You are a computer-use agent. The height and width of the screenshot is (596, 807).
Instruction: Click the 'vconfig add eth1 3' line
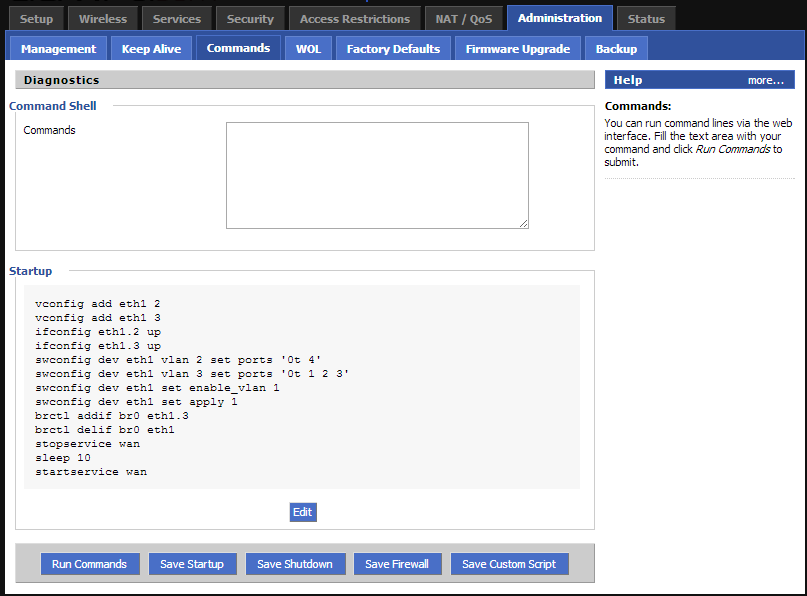(98, 318)
